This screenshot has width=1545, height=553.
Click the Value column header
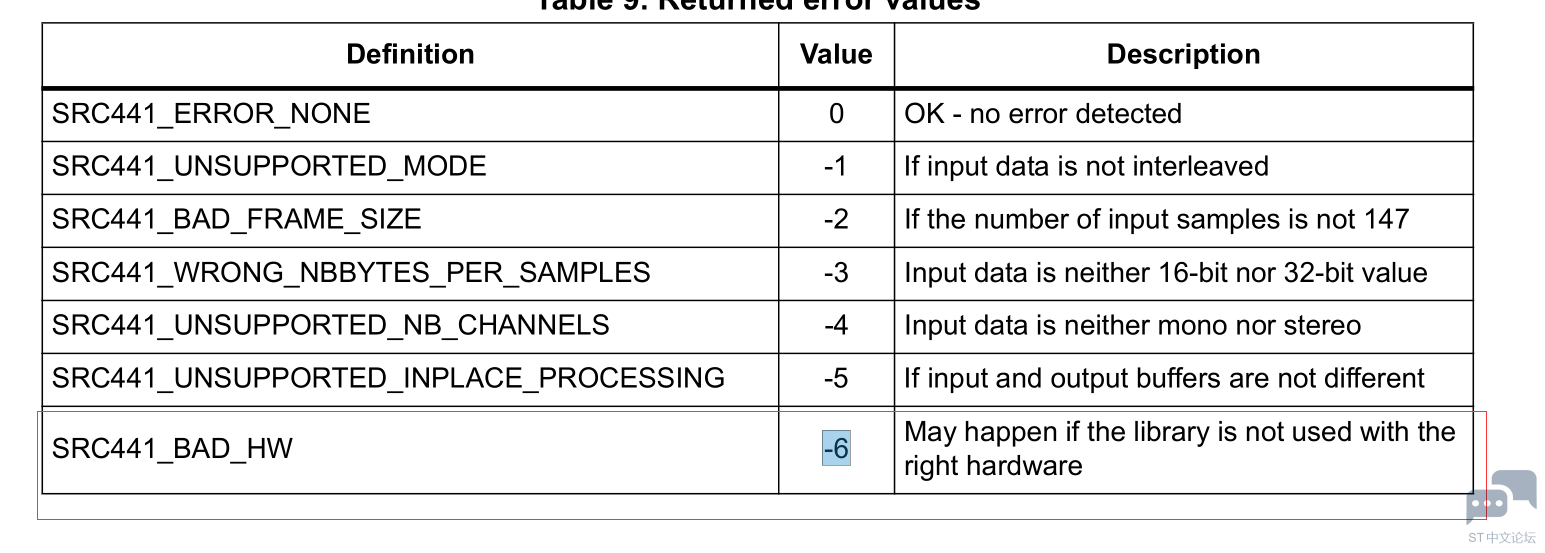[836, 54]
